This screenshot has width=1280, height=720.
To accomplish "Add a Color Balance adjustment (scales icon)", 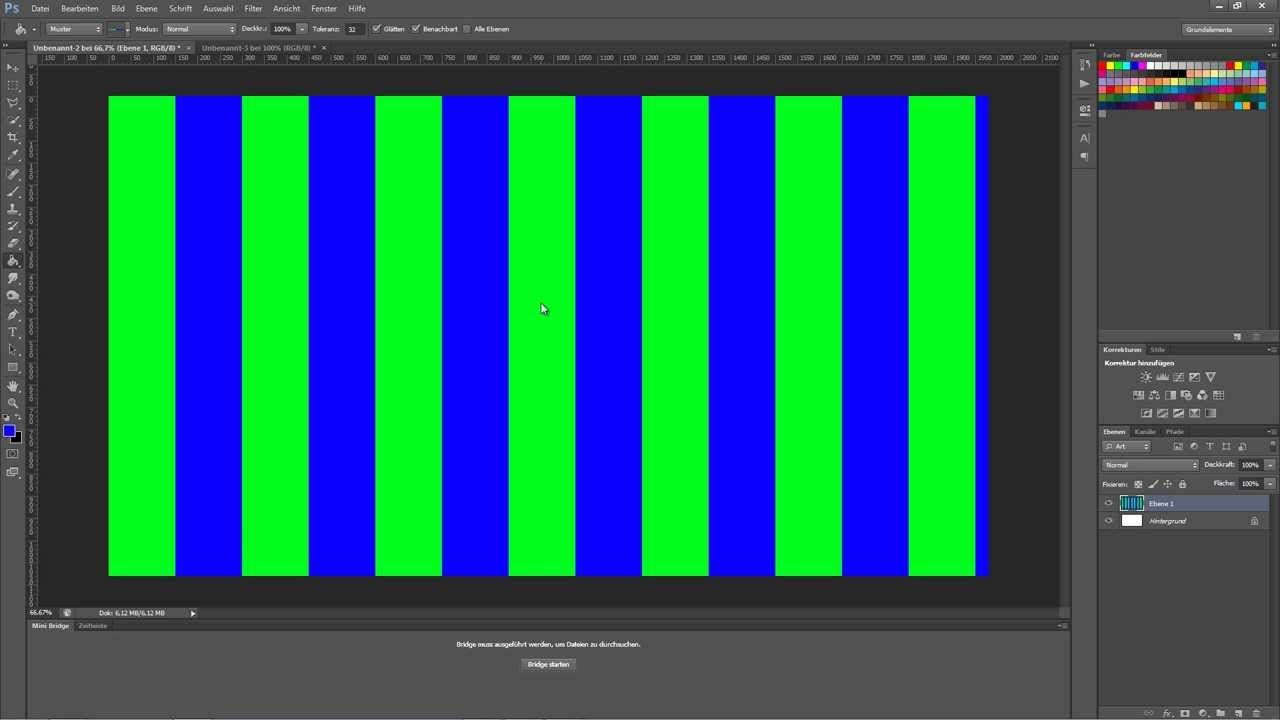I will [1154, 395].
